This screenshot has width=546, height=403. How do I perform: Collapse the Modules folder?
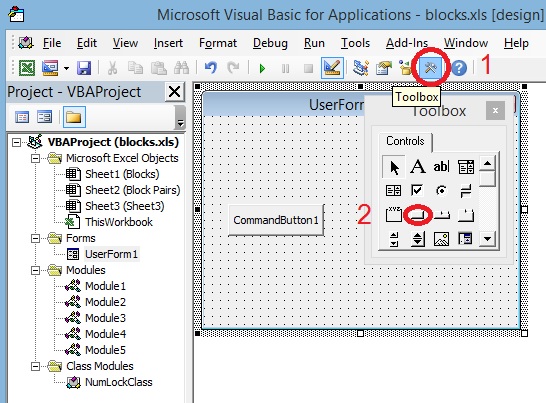pyautogui.click(x=35, y=271)
